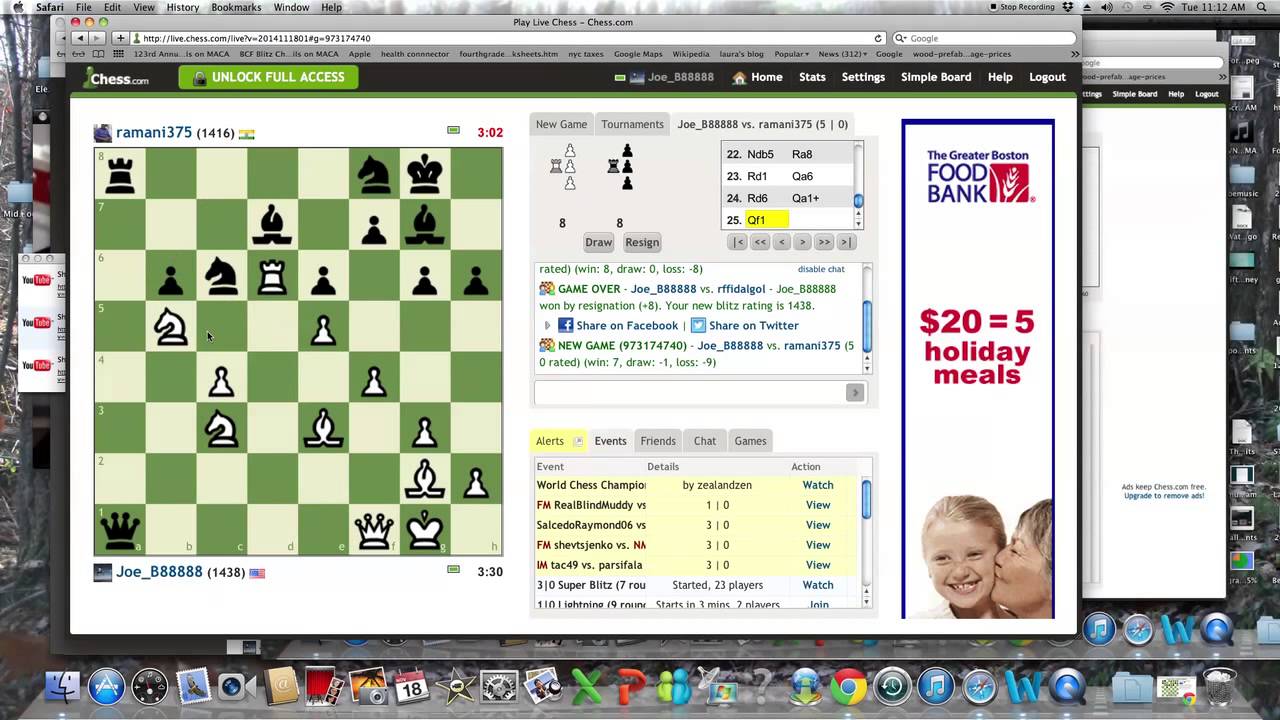This screenshot has width=1280, height=720.
Task: Click the Chess.com logo
Action: point(118,77)
